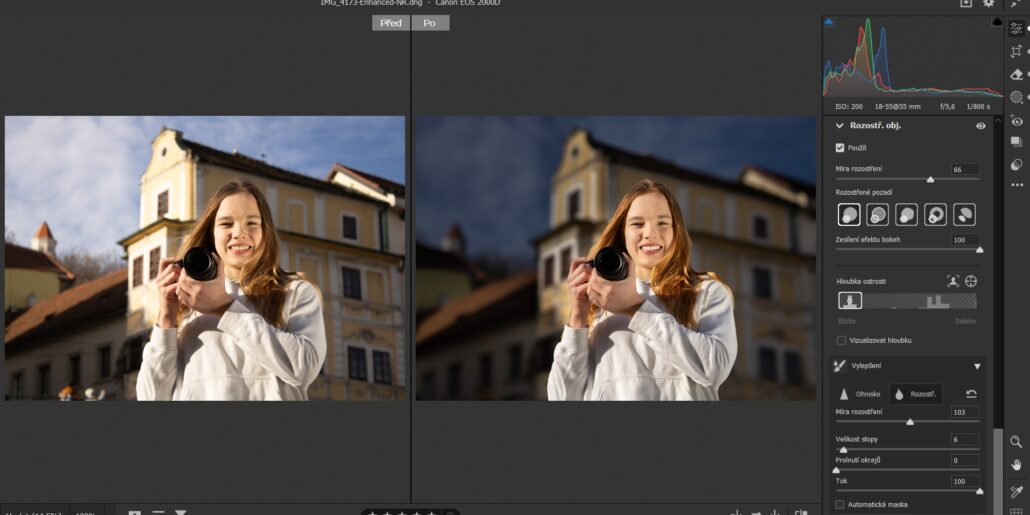Edit the Zesílení efektu bokeh value field
The width and height of the screenshot is (1030, 515).
point(965,240)
